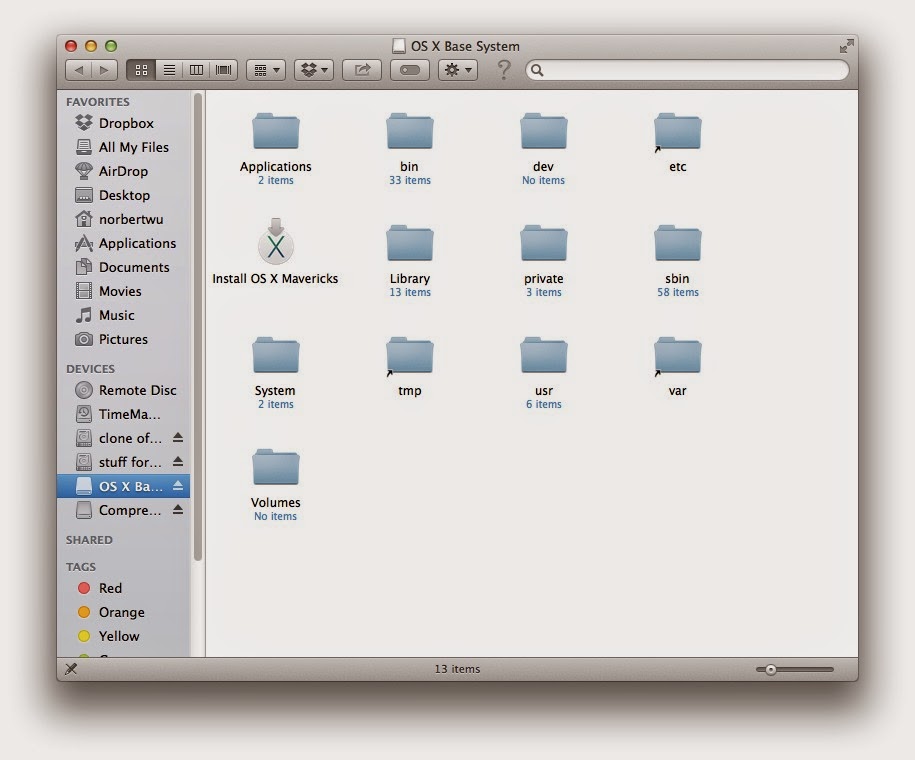The height and width of the screenshot is (760, 915).
Task: Switch to column view
Action: point(196,70)
